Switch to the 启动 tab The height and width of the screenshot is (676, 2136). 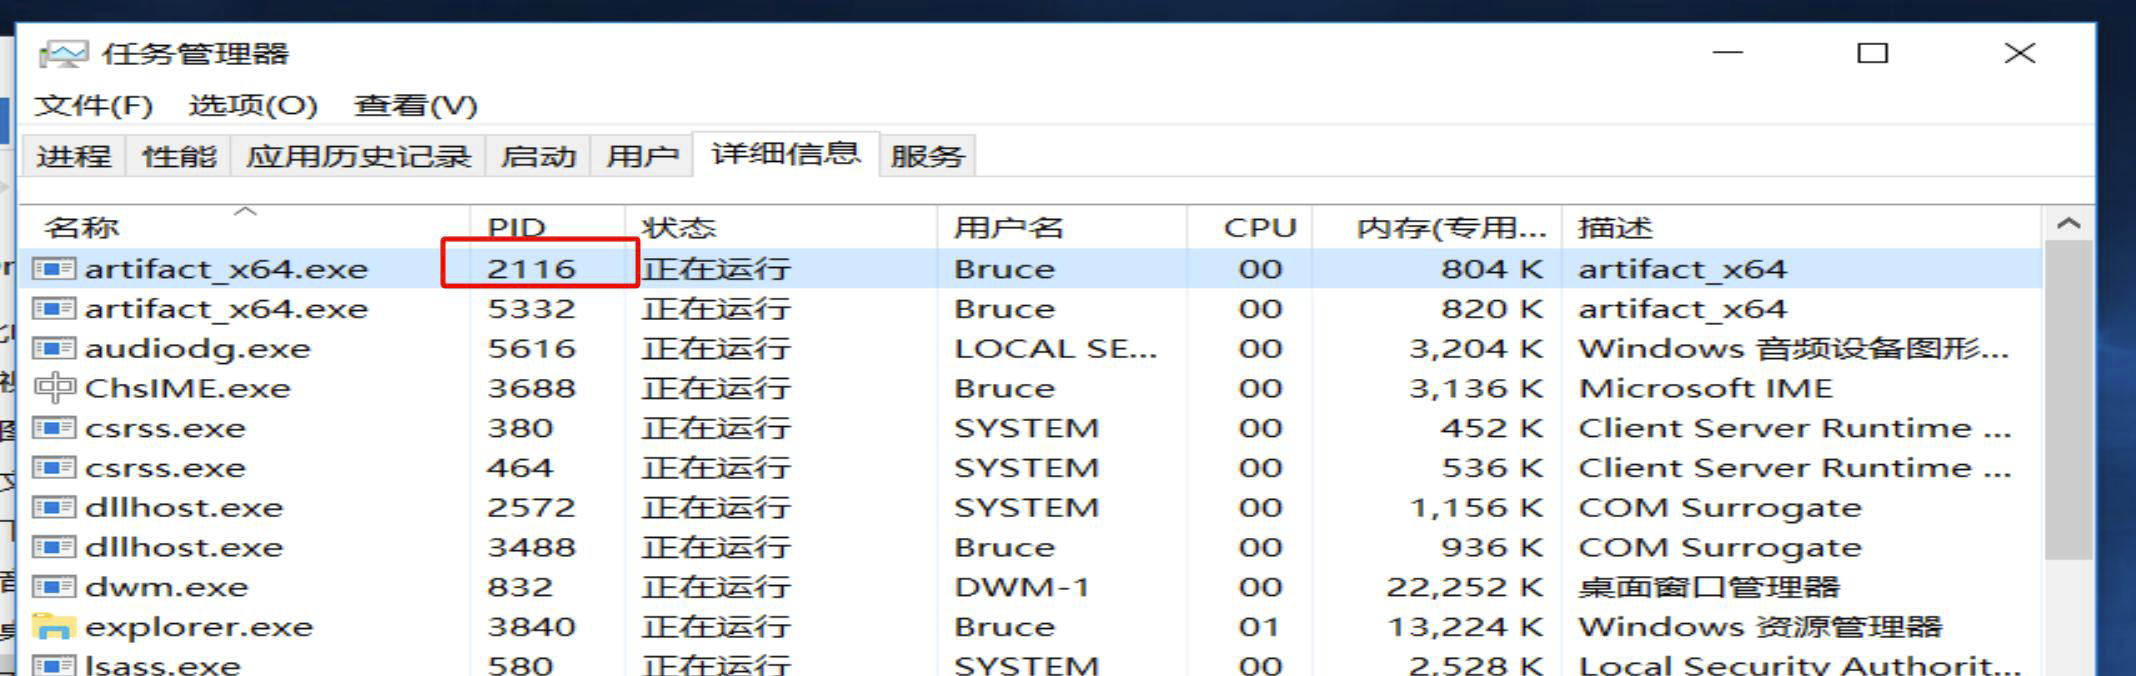pyautogui.click(x=538, y=156)
